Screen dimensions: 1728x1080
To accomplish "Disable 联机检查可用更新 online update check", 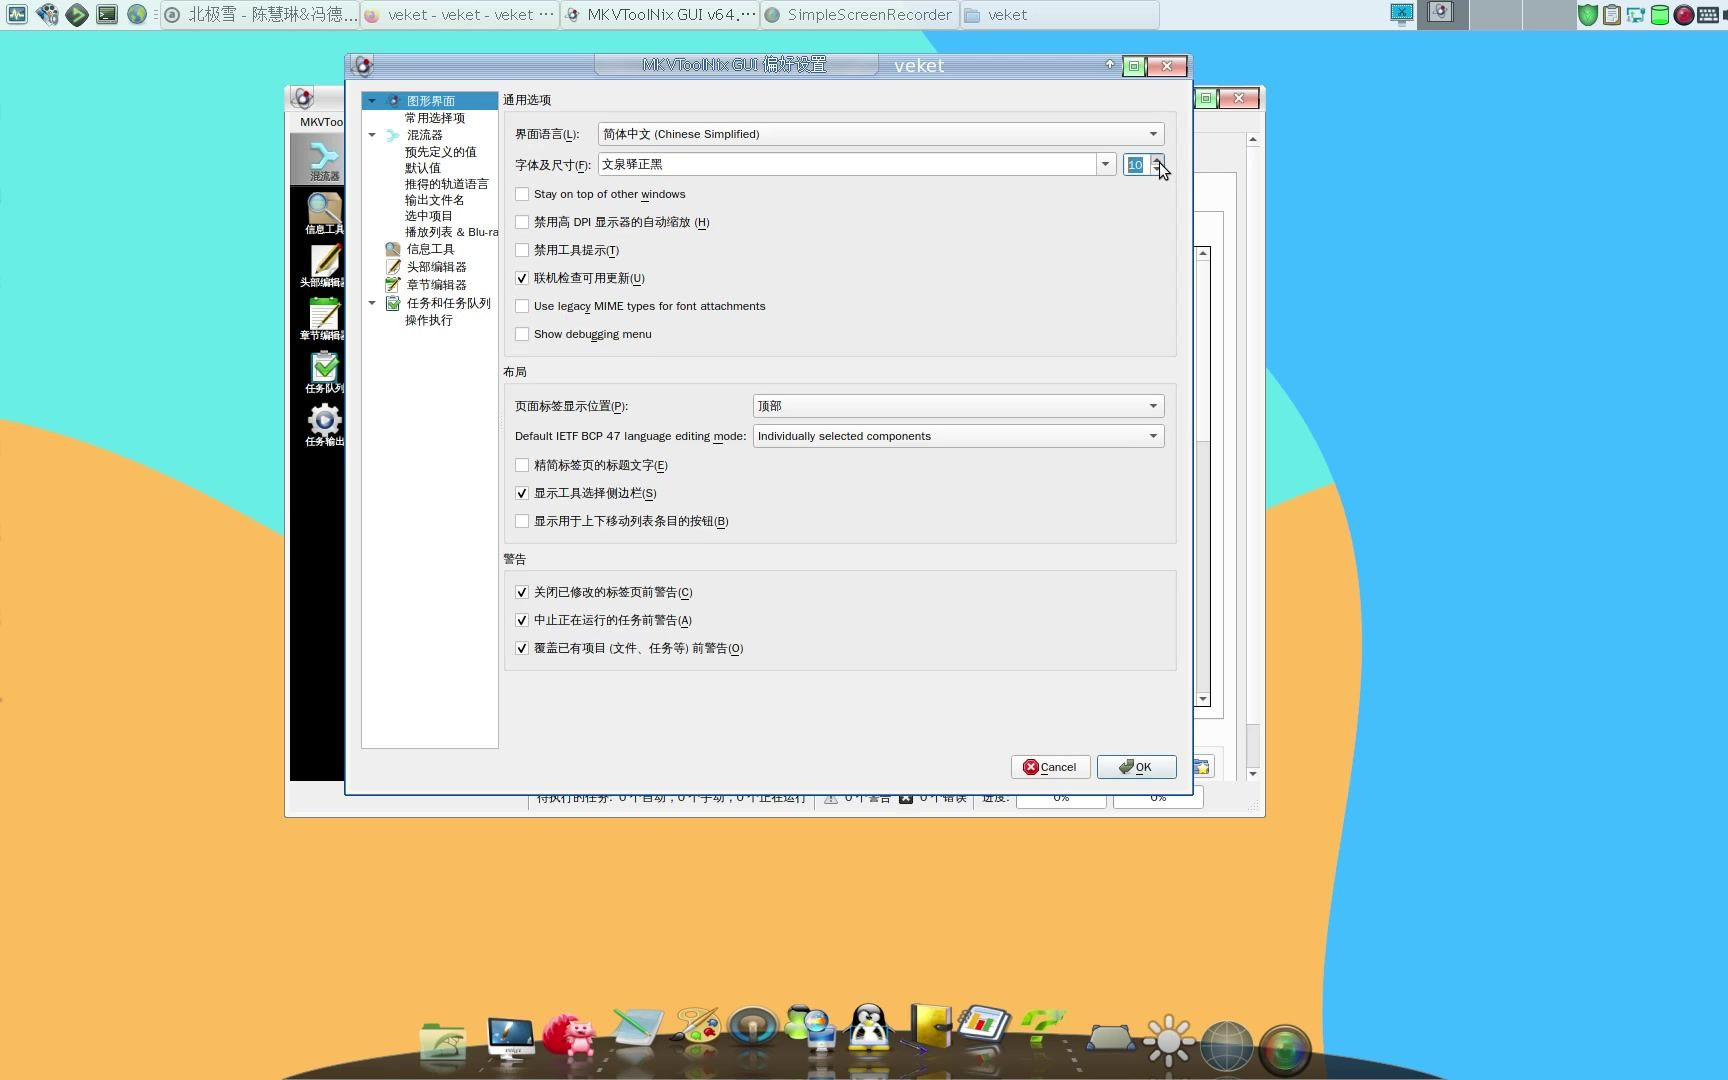I will (x=522, y=278).
